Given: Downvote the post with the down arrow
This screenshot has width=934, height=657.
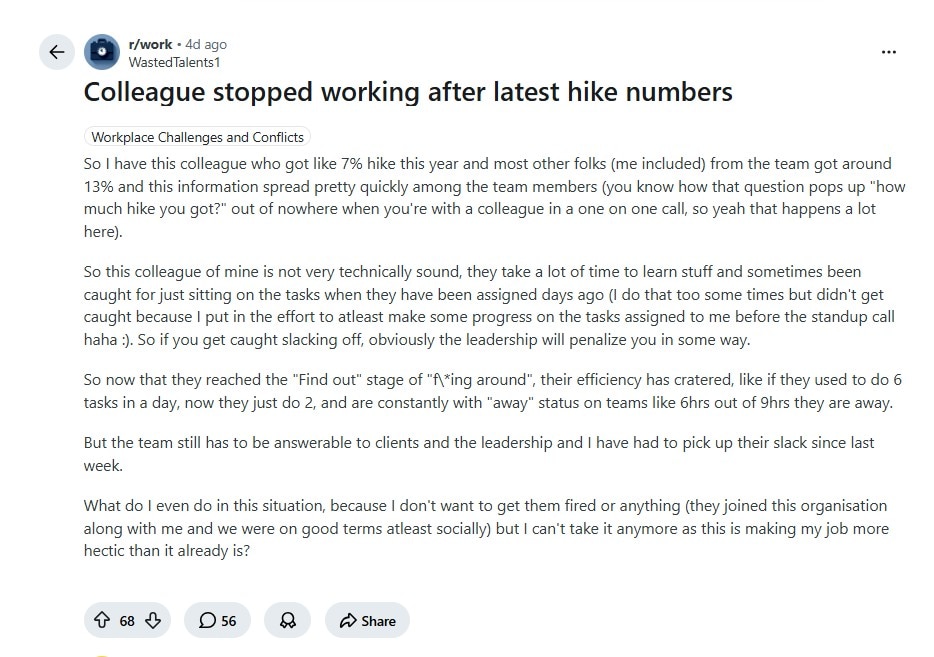Looking at the screenshot, I should [x=153, y=620].
